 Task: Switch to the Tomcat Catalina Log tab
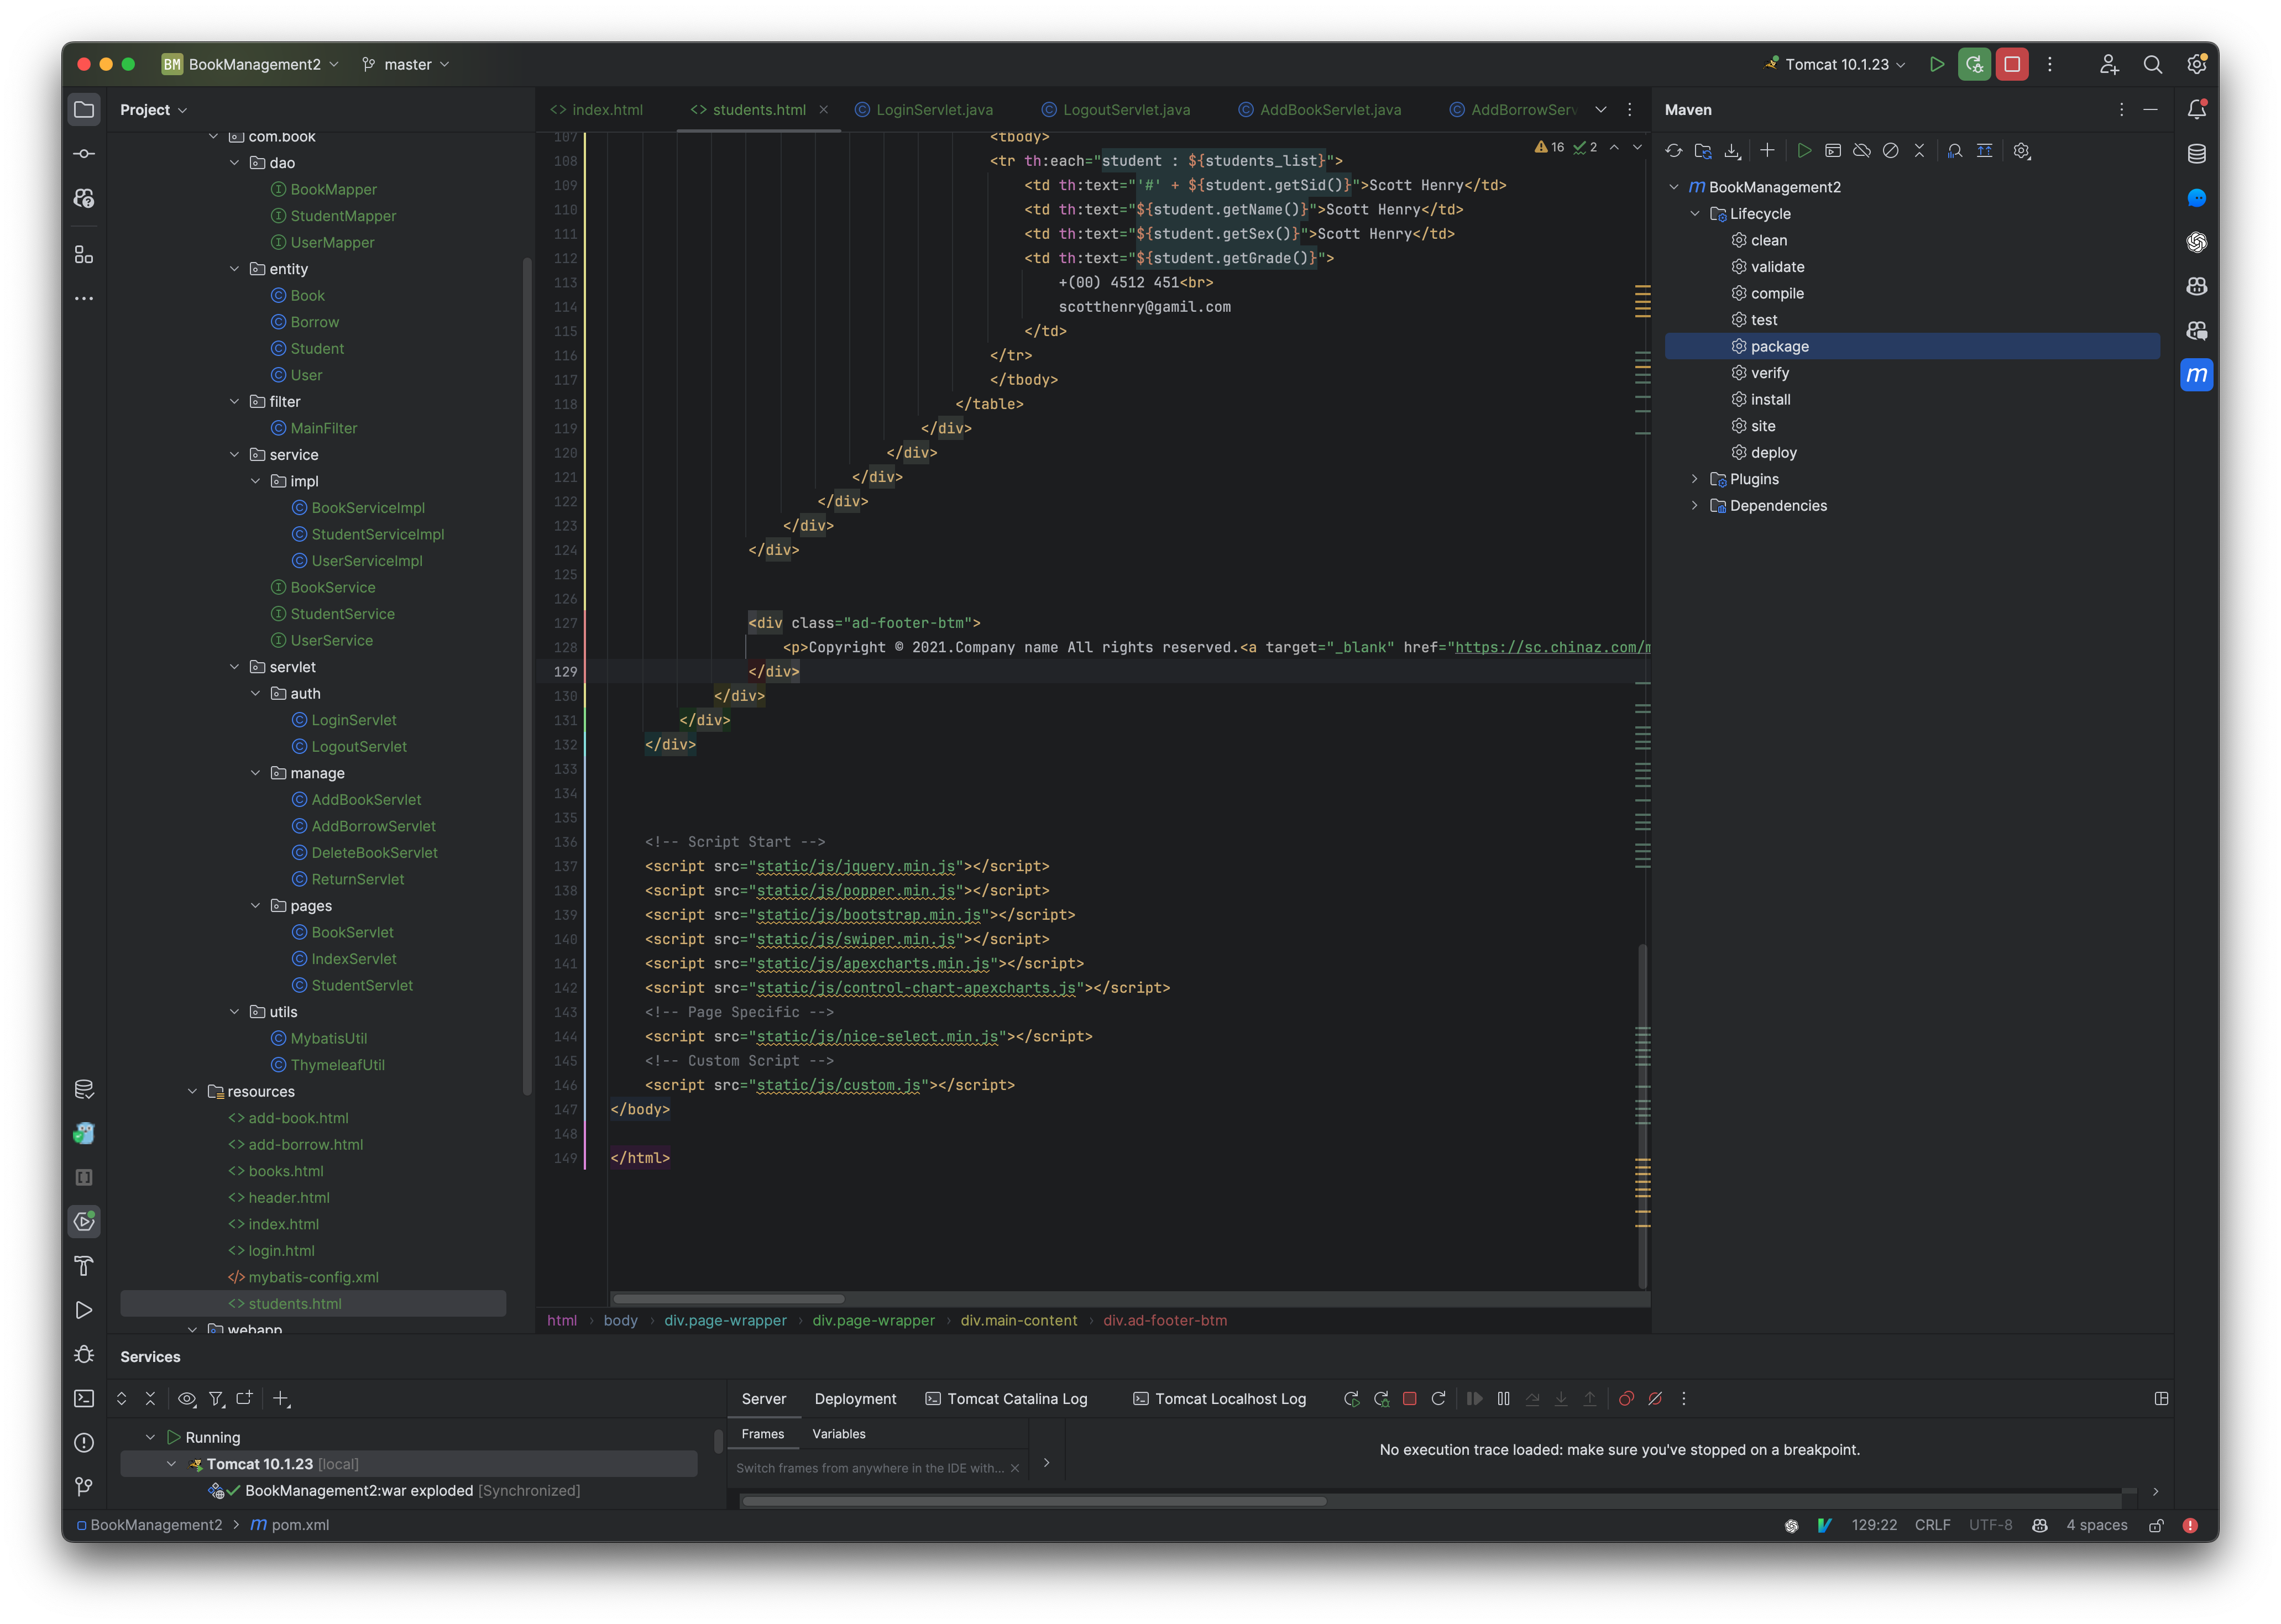(x=1008, y=1398)
